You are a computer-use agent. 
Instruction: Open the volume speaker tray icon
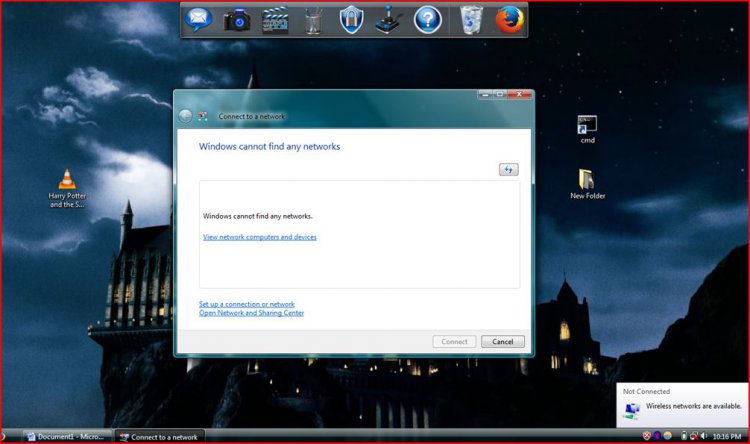pos(704,436)
